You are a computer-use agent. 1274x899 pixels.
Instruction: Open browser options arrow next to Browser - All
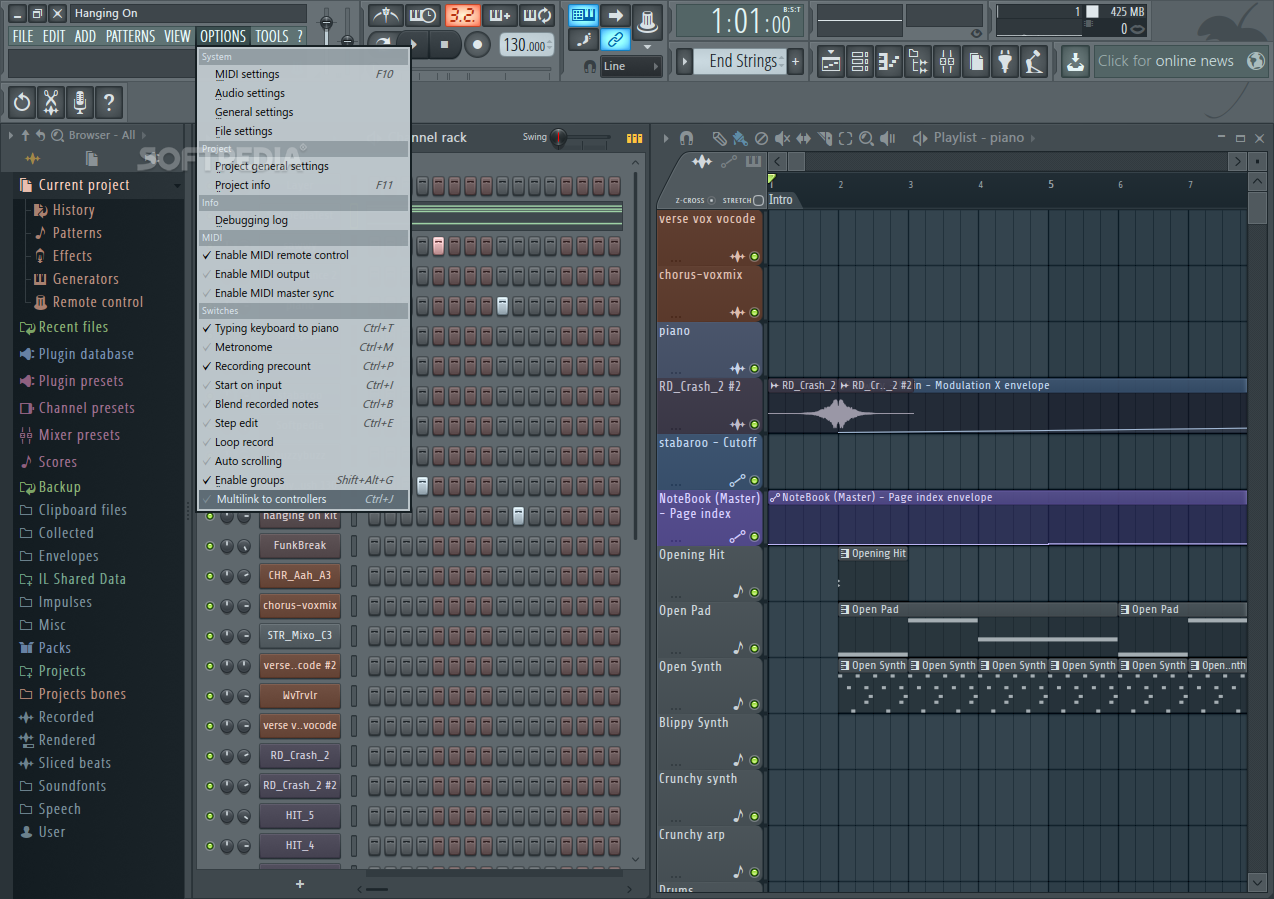pyautogui.click(x=144, y=135)
